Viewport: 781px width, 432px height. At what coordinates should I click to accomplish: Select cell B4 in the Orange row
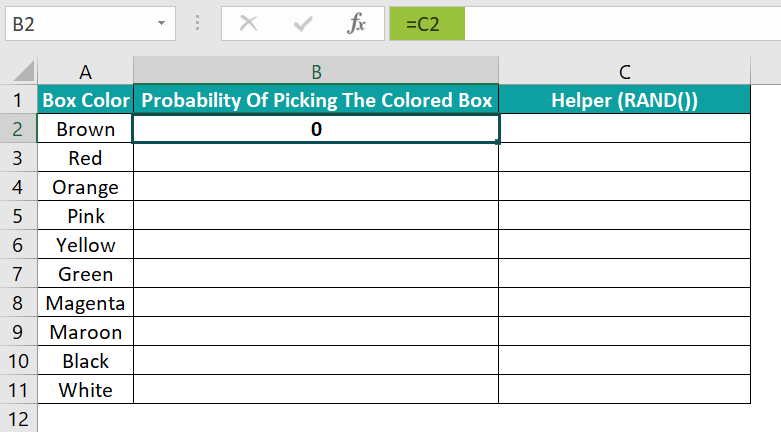pos(316,186)
